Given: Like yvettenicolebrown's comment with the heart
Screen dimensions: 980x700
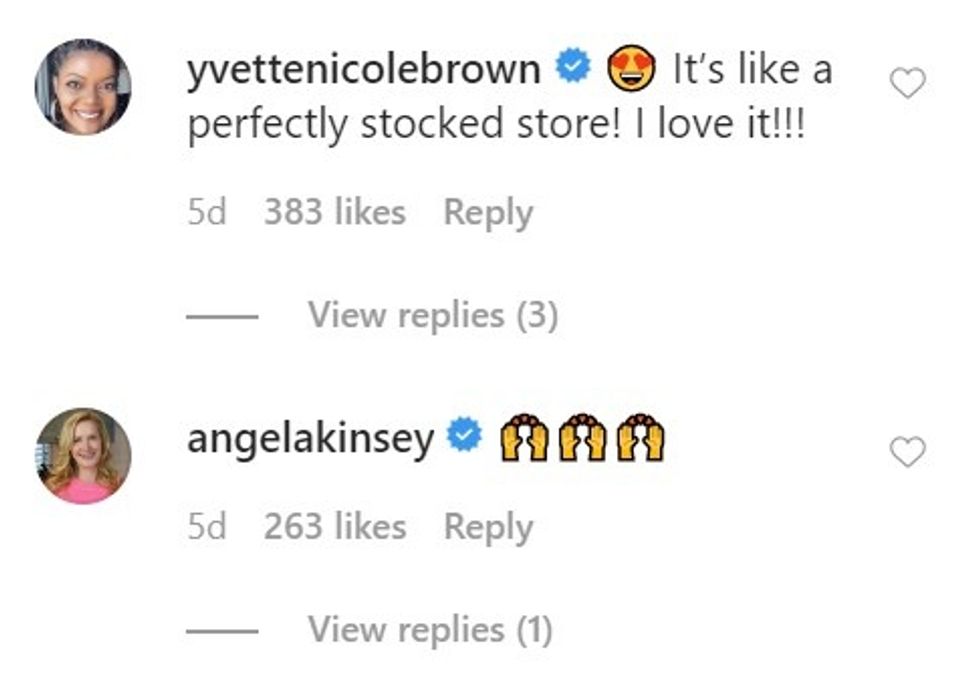Looking at the screenshot, I should (907, 85).
